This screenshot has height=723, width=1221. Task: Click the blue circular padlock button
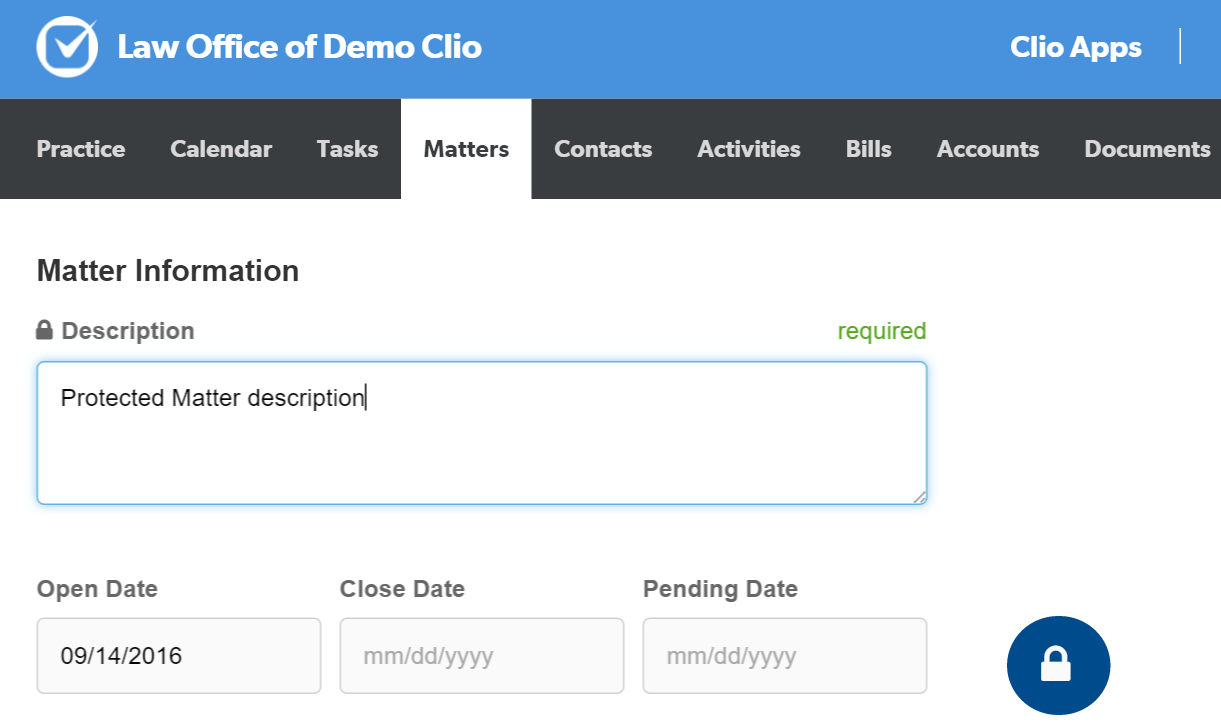pos(1058,664)
